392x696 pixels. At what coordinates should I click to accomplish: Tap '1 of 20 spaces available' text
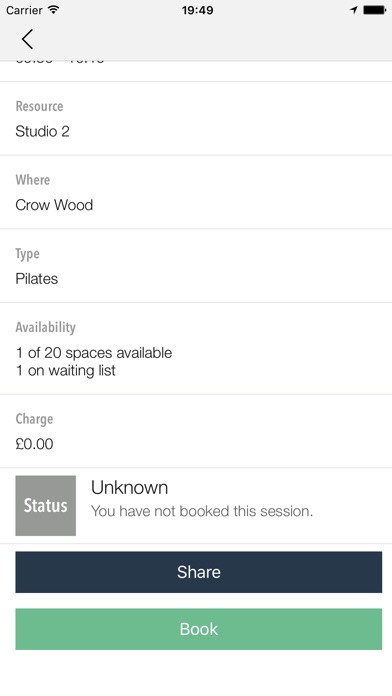tap(94, 353)
